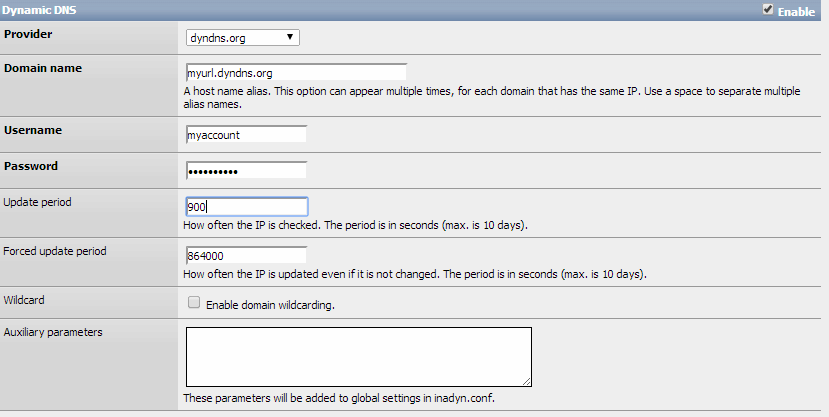Viewport: 829px width, 417px height.
Task: Click the 'Enable domain wildcarding' label text
Action: click(269, 305)
